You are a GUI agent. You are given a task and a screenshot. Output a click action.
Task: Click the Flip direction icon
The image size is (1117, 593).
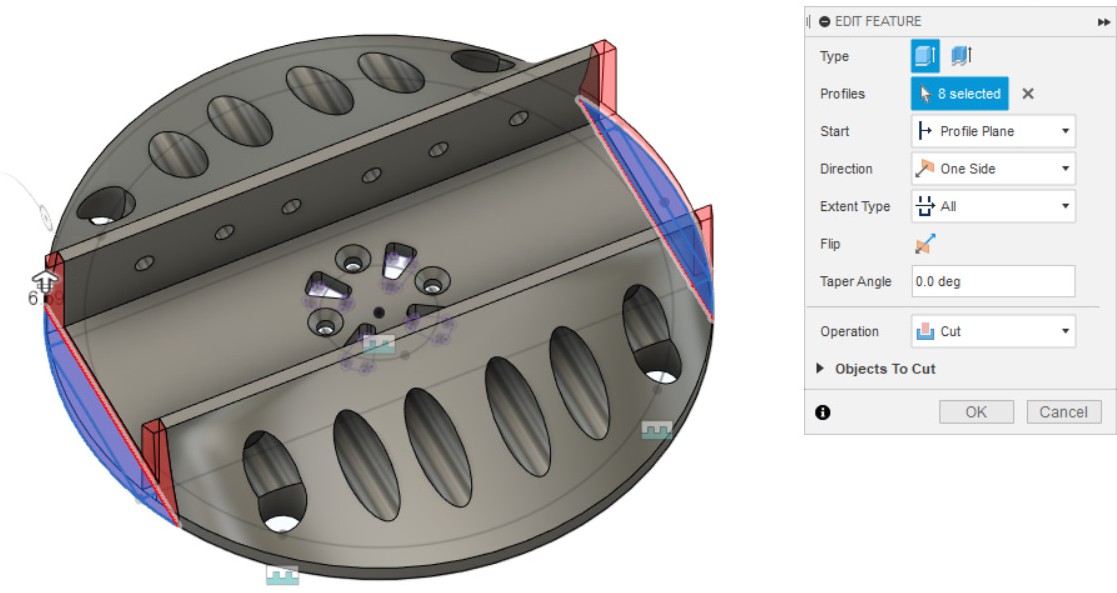coord(926,244)
